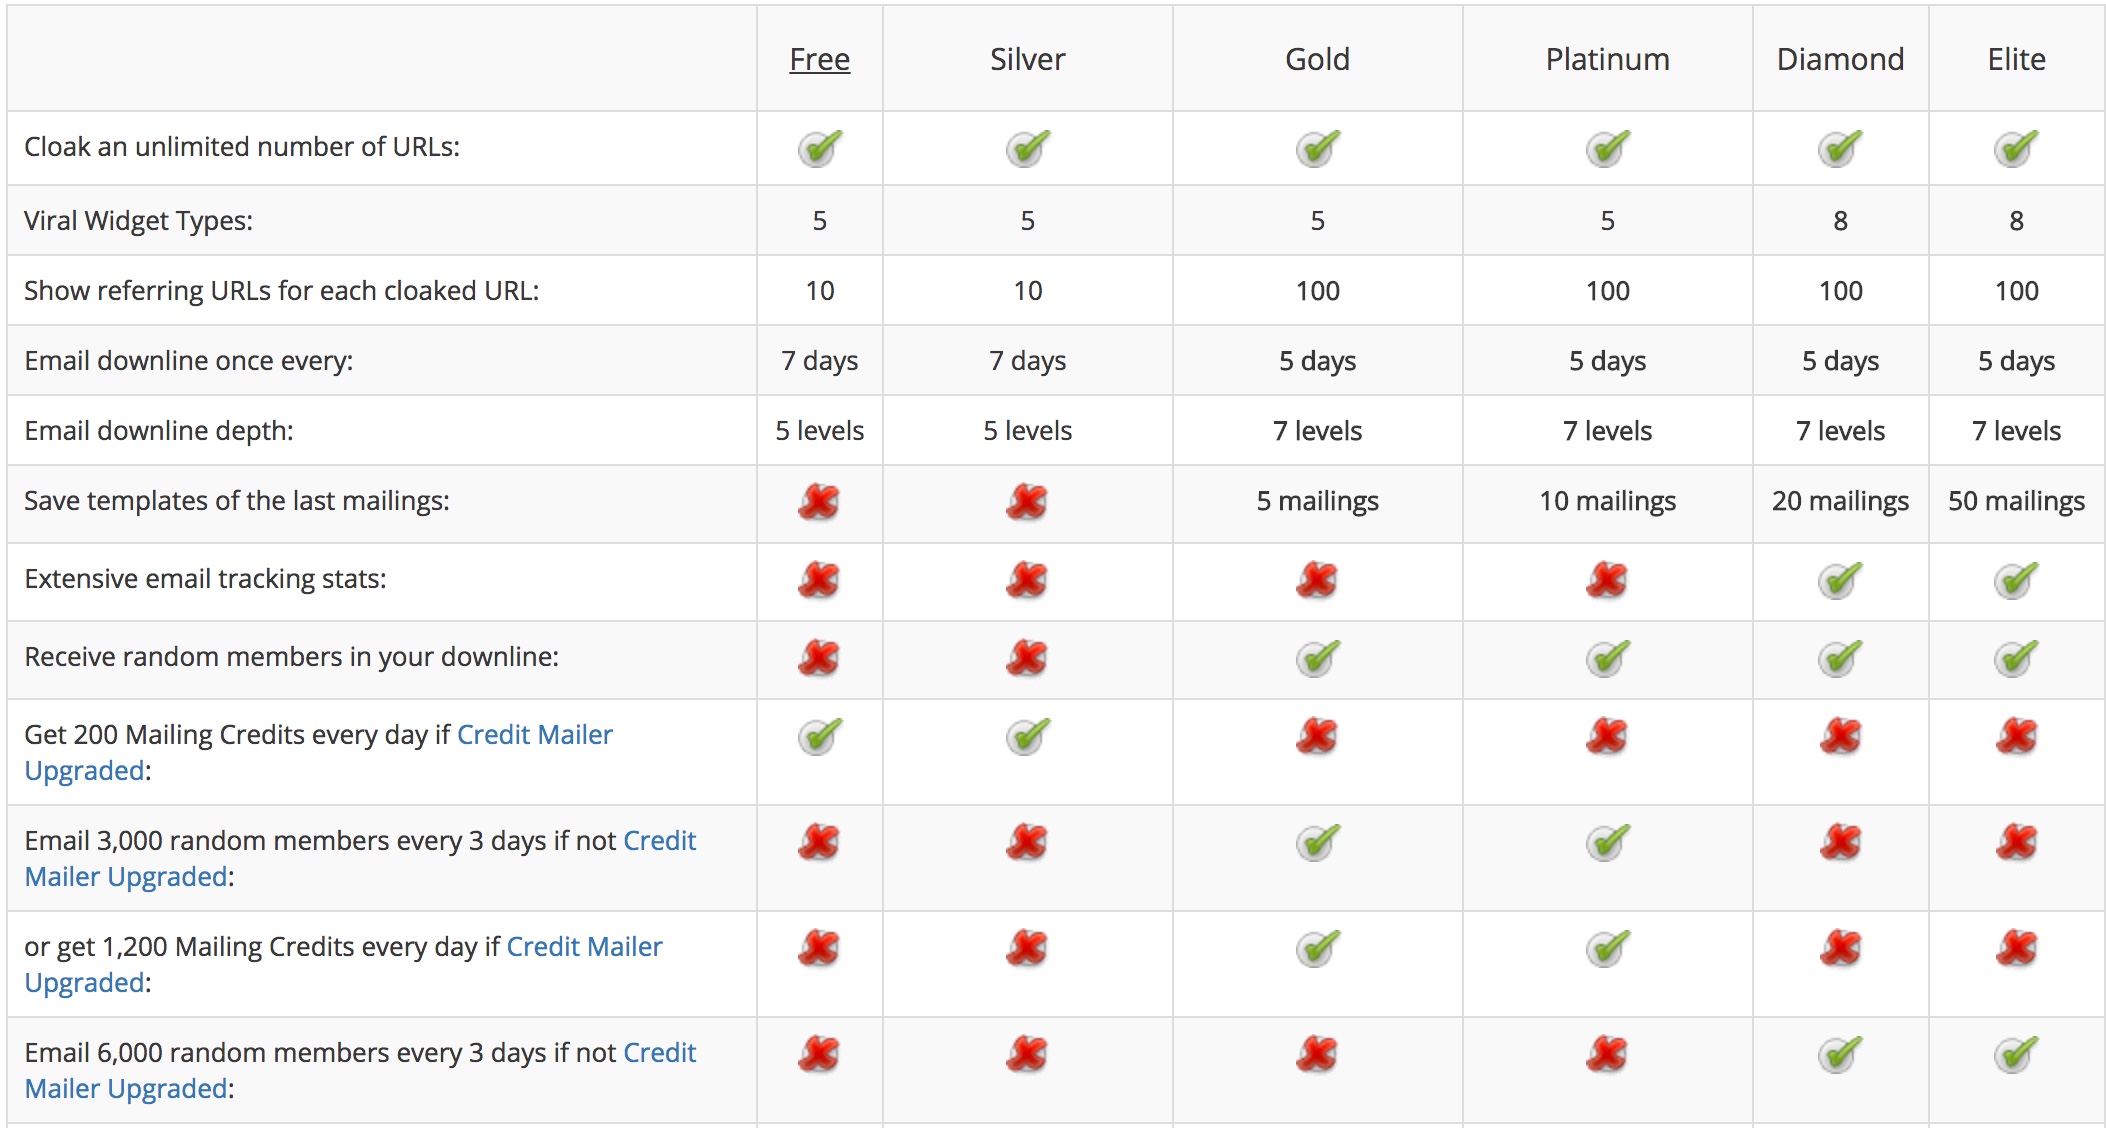Select the Elite column header
The height and width of the screenshot is (1128, 2106).
(x=2016, y=60)
